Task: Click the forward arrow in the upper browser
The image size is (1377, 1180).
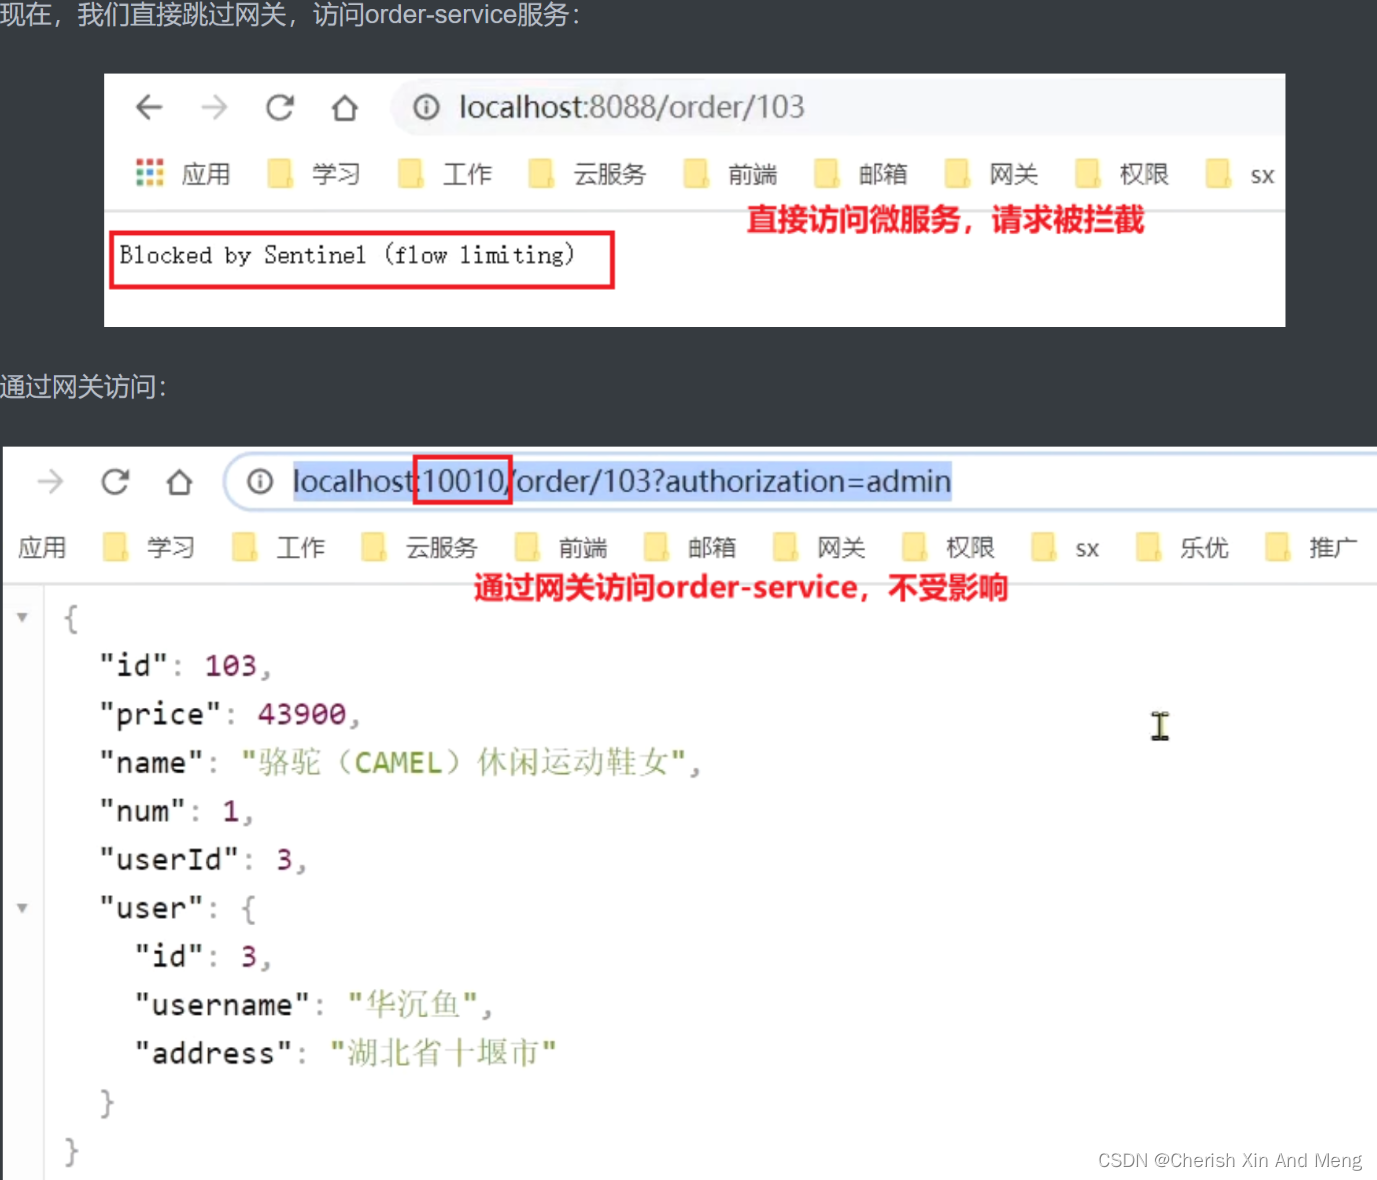Action: pyautogui.click(x=214, y=107)
